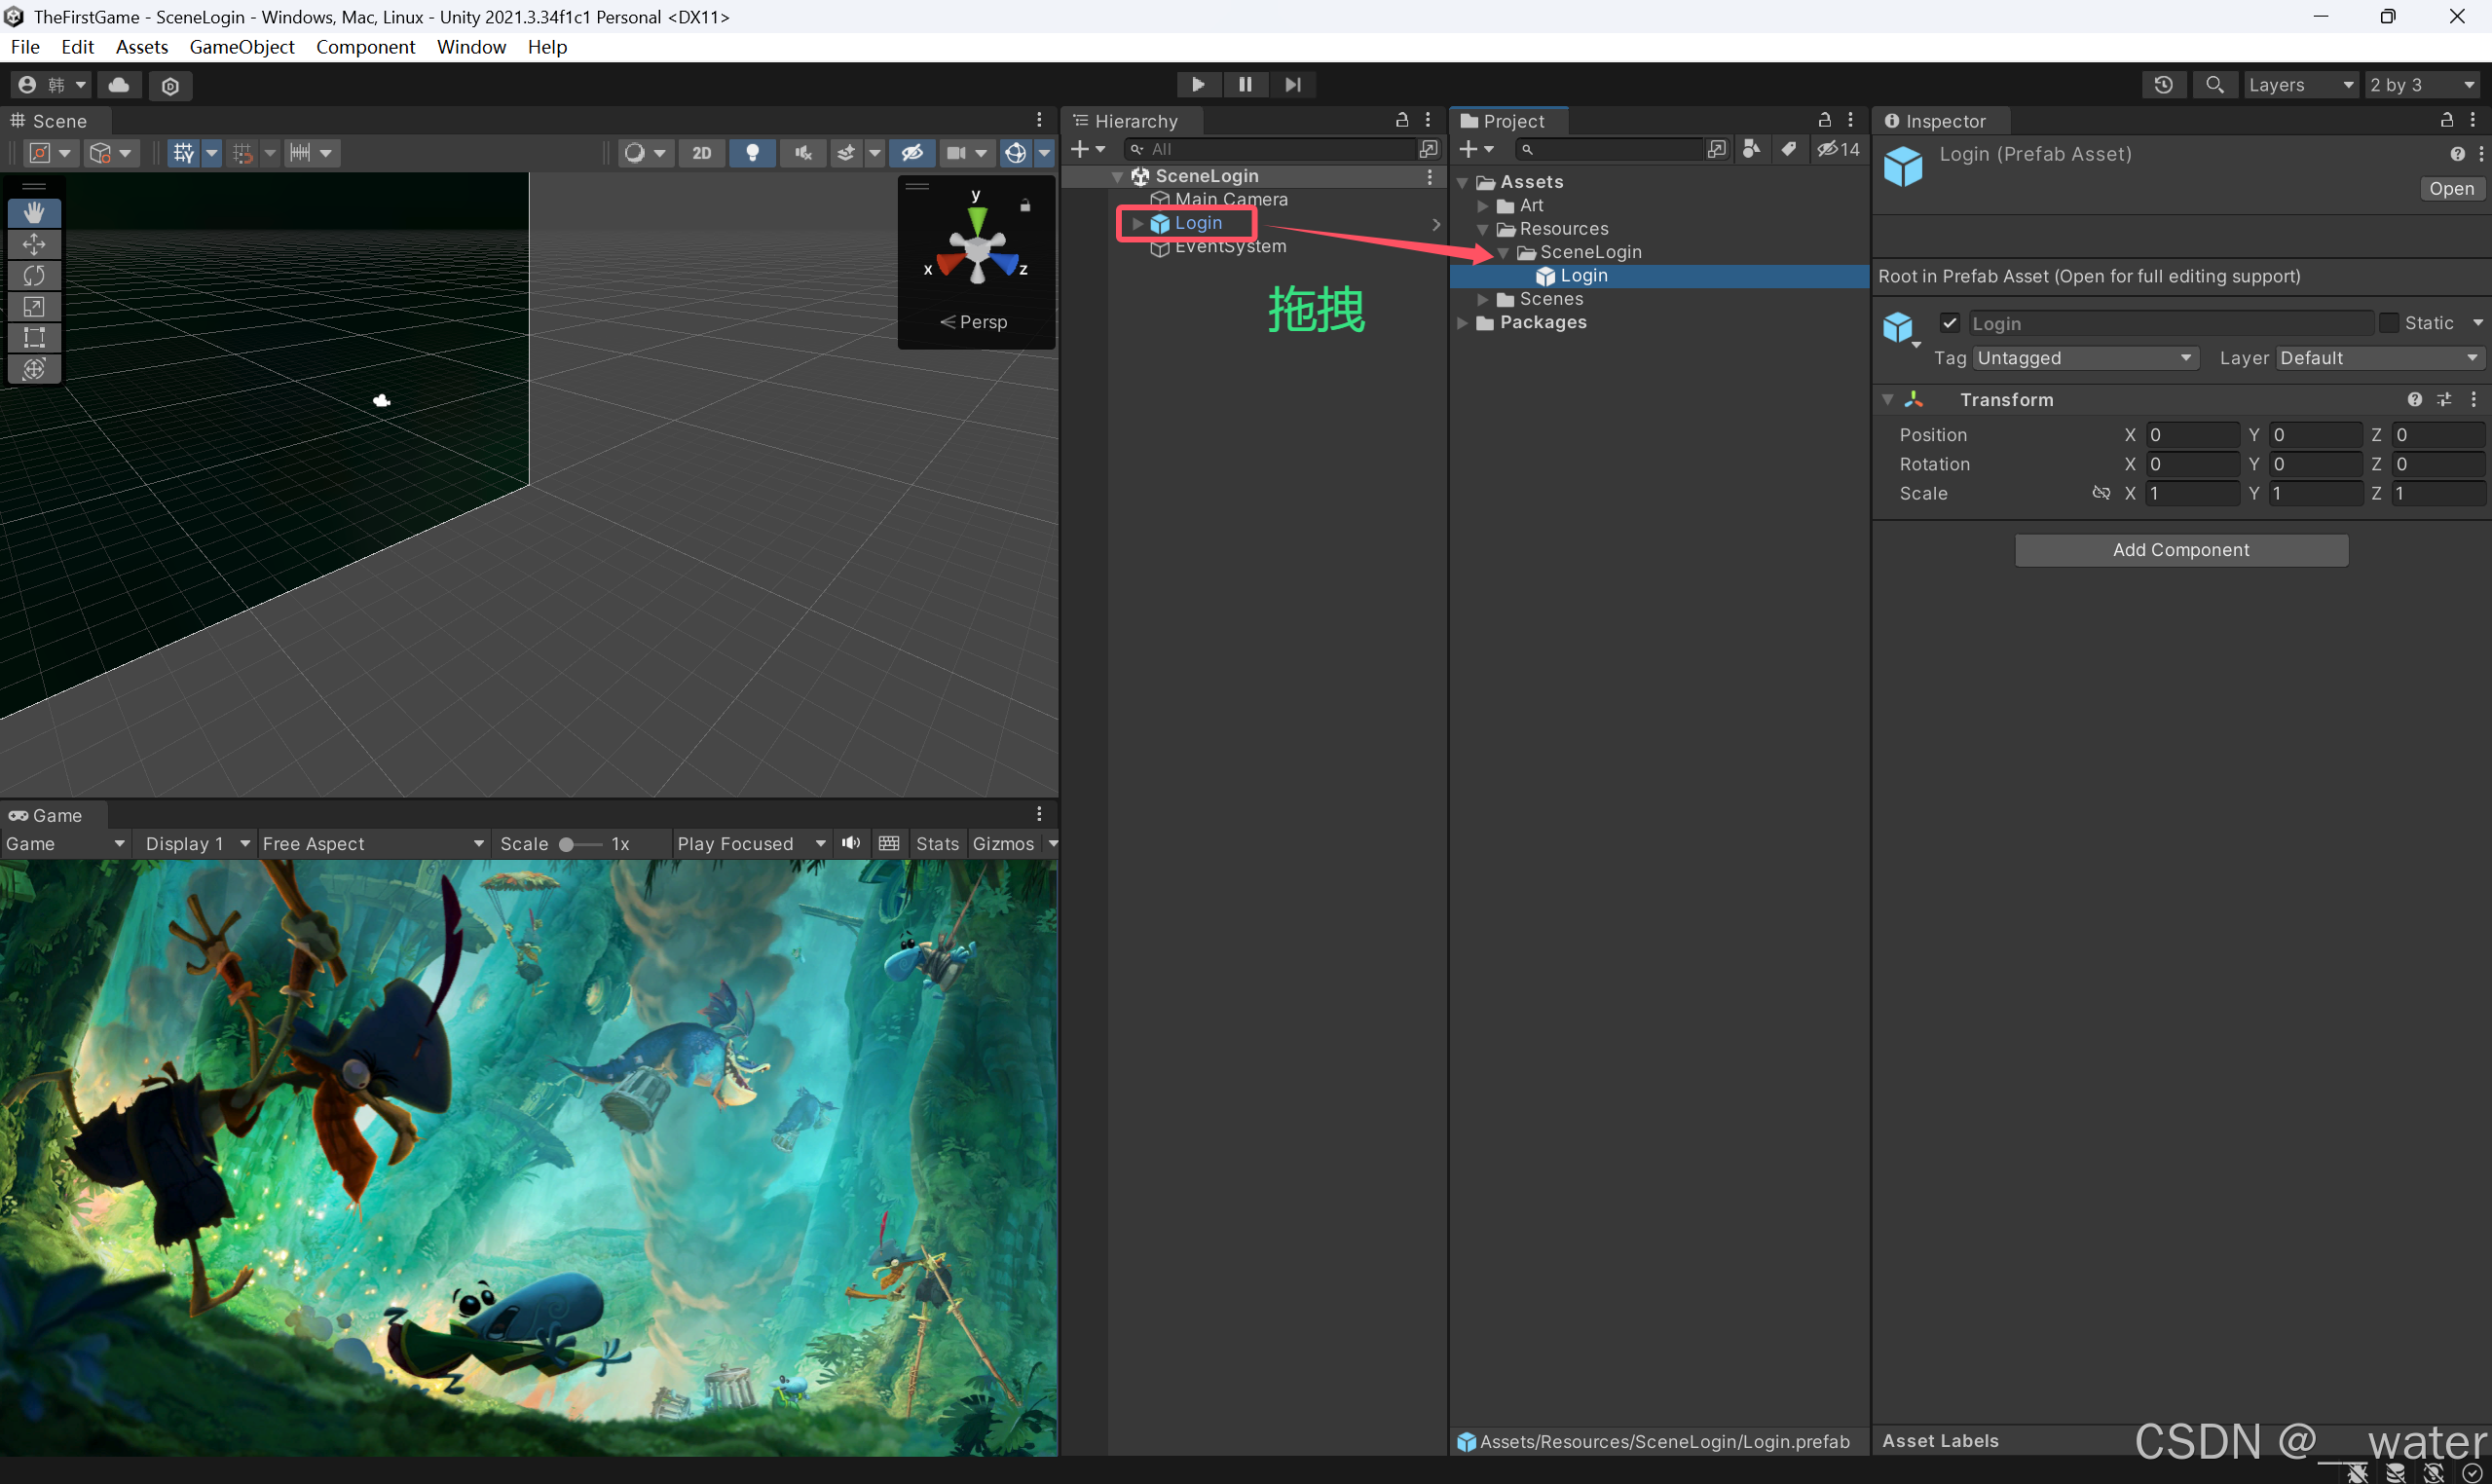Click the Add Component button
Viewport: 2492px width, 1484px height.
pyautogui.click(x=2180, y=550)
